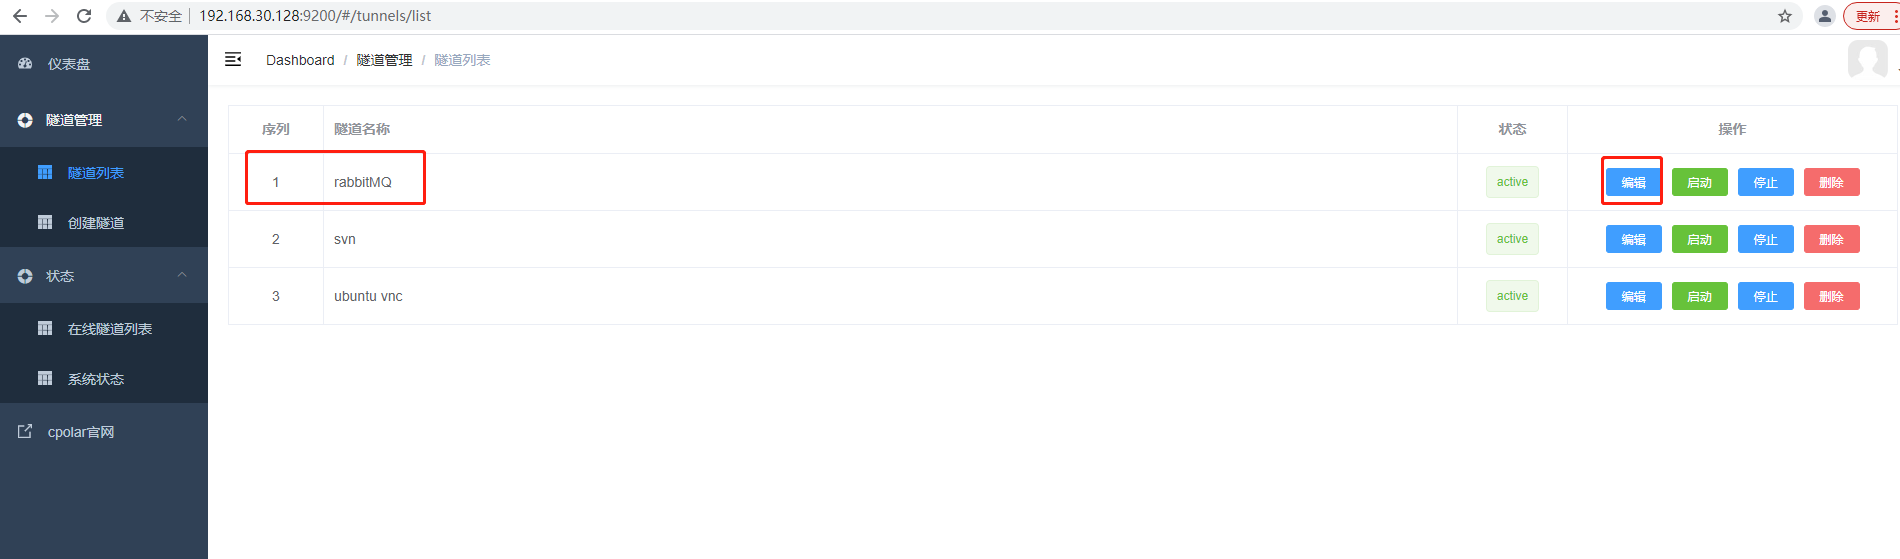
Task: Delete the rabbitMQ tunnel
Action: click(x=1831, y=182)
